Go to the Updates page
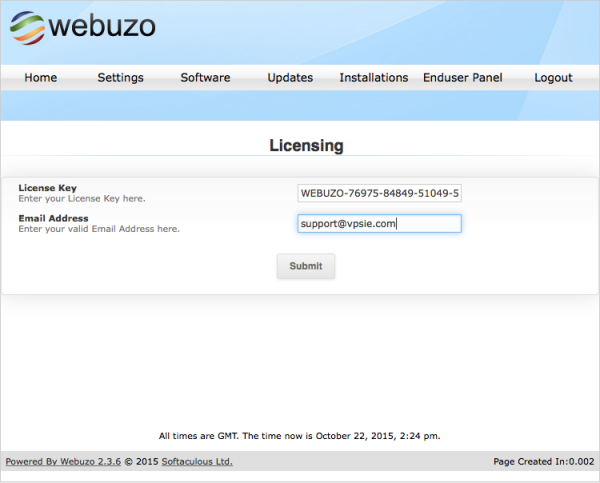Viewport: 600px width, 483px height. tap(290, 78)
